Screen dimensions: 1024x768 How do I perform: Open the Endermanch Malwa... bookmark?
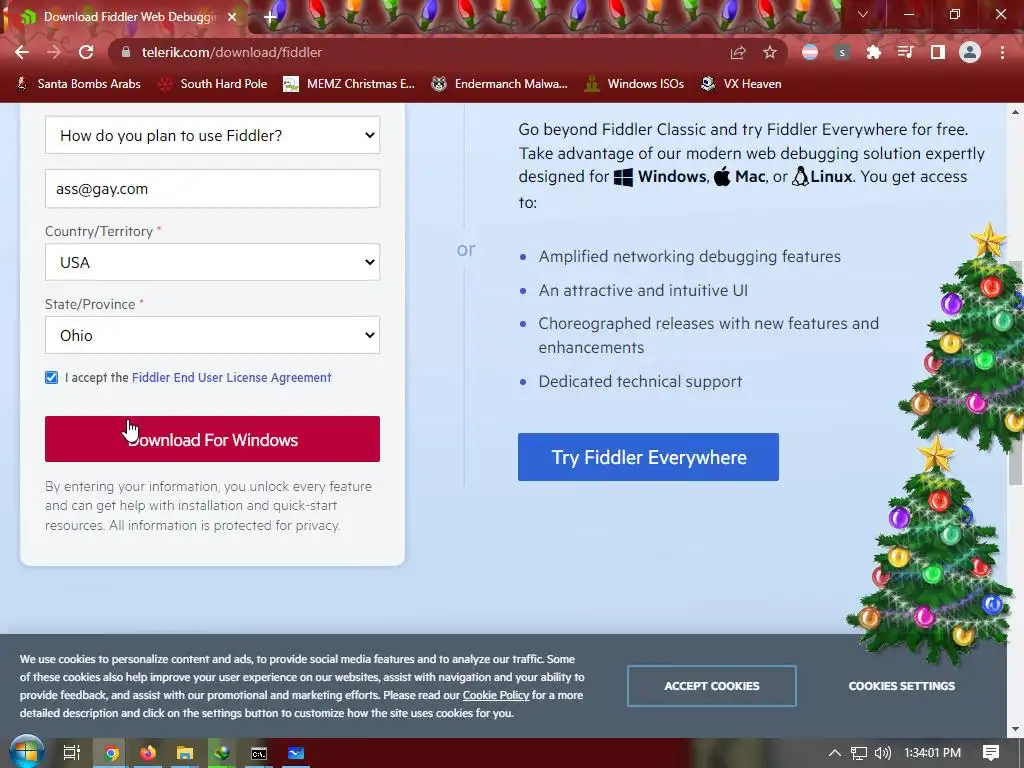[500, 84]
